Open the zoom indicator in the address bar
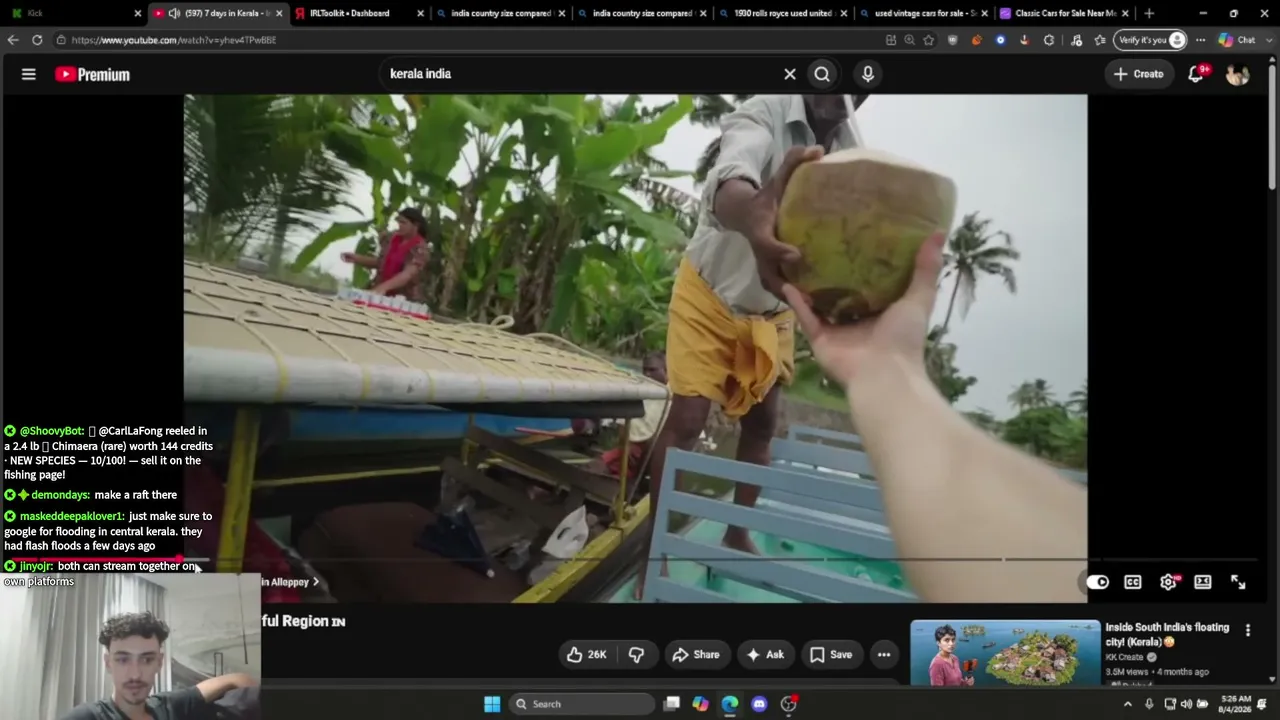Screen dimensions: 1280x720 [909, 40]
